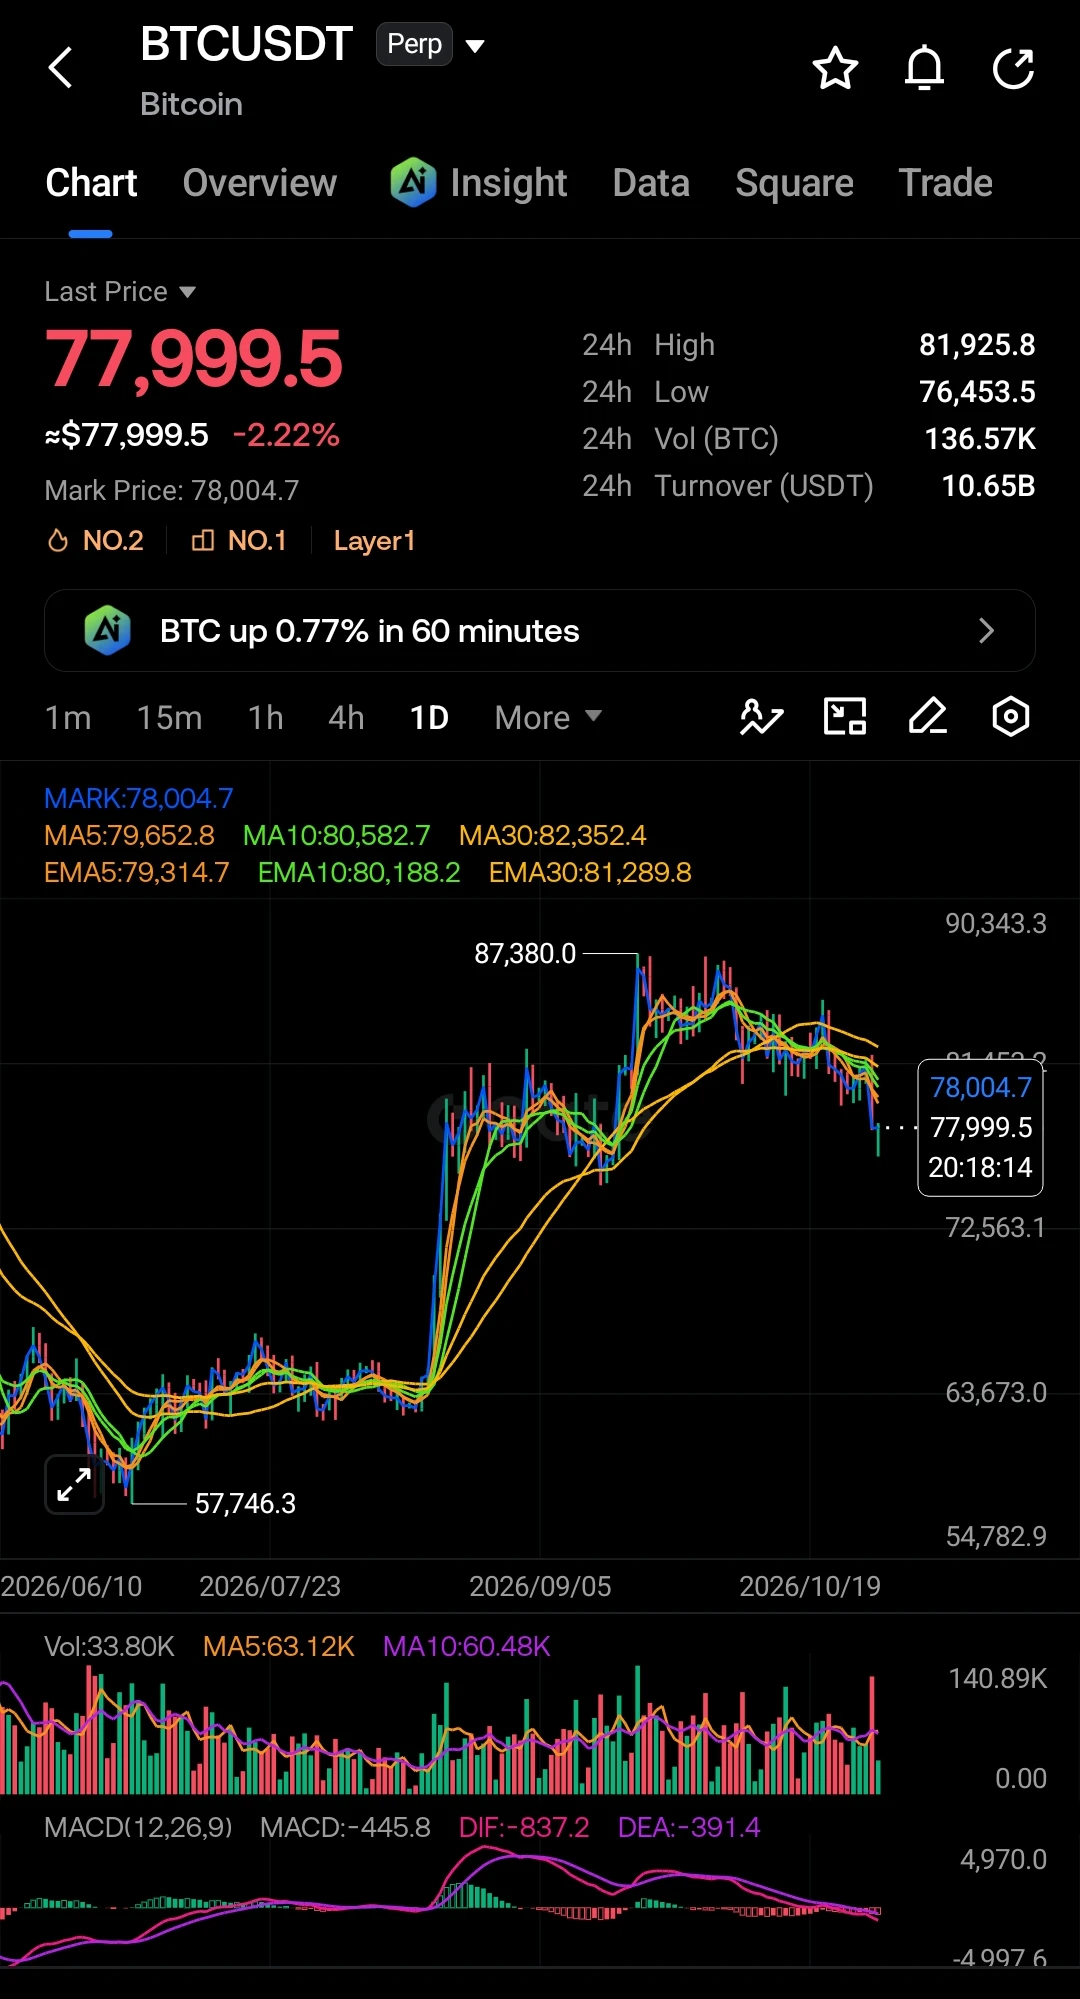Image resolution: width=1080 pixels, height=1999 pixels.
Task: Tap the Insight AI logo icon
Action: pos(413,183)
